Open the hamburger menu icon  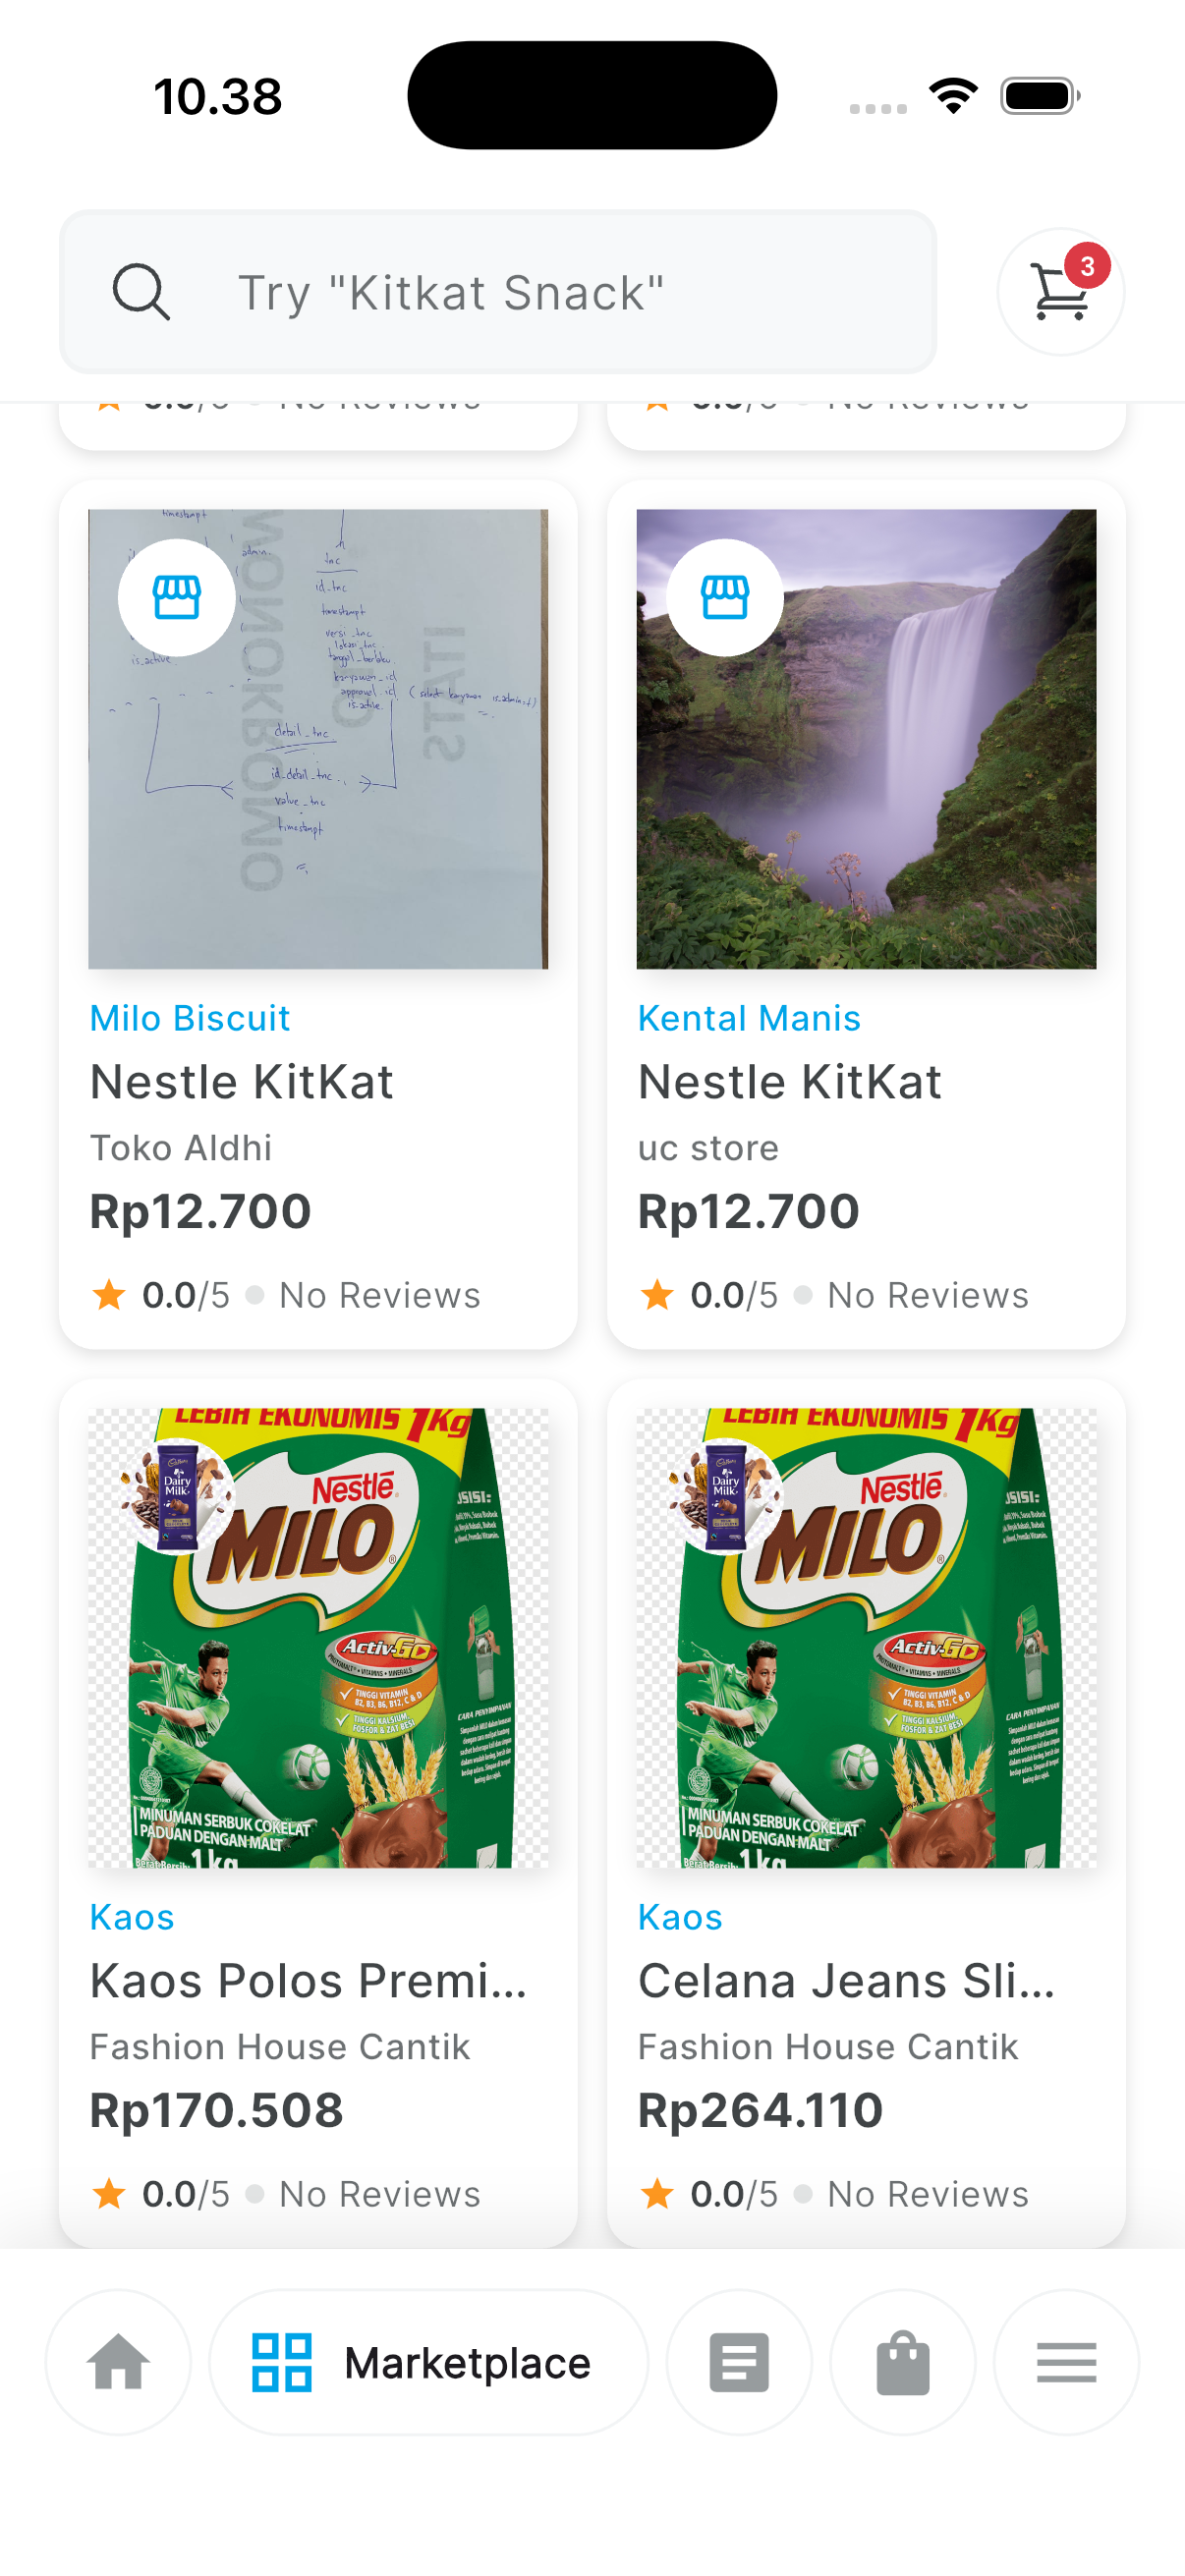[1066, 2362]
